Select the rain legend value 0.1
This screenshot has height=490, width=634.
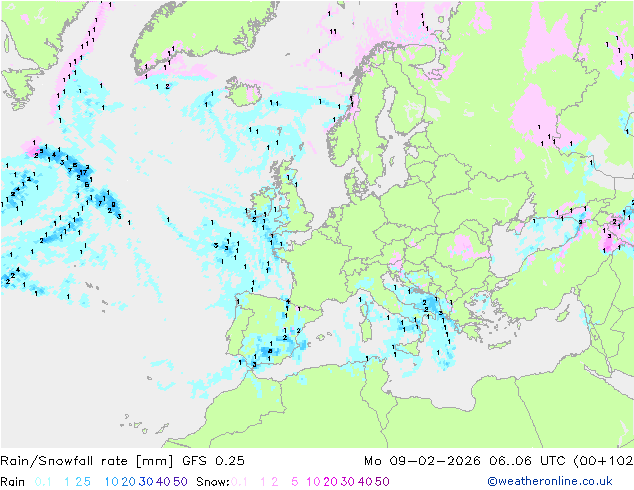tap(43, 482)
